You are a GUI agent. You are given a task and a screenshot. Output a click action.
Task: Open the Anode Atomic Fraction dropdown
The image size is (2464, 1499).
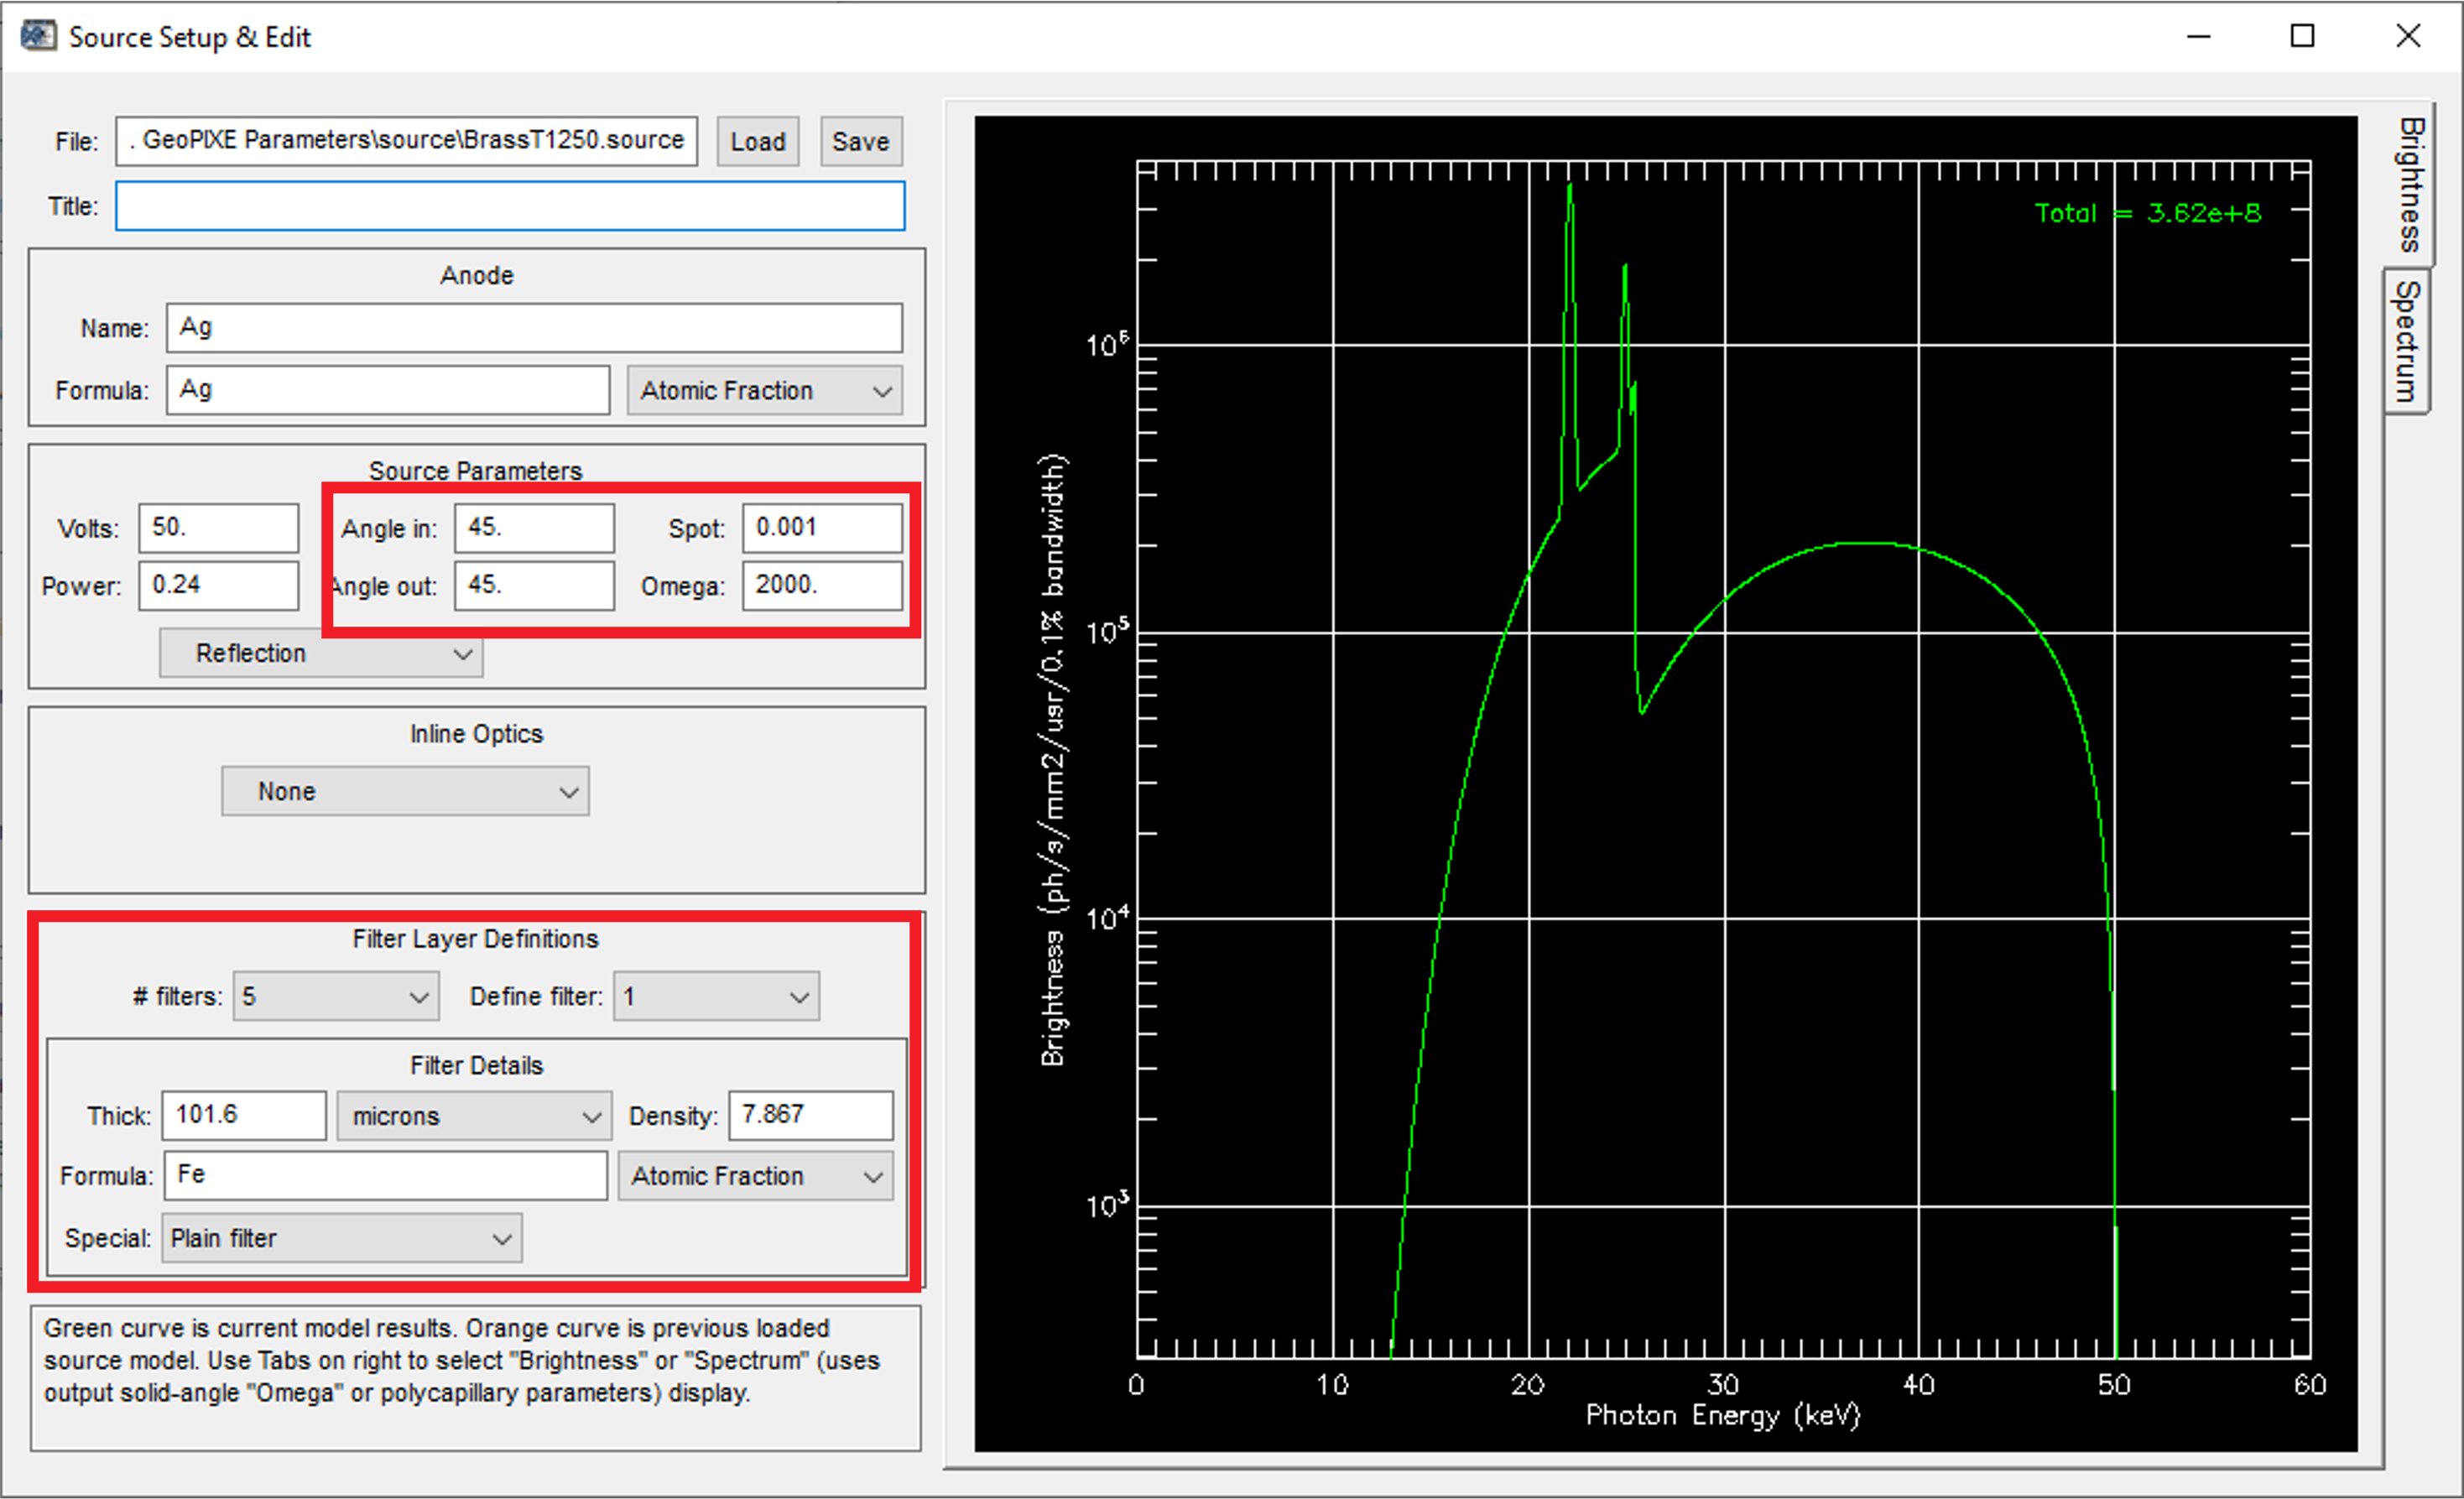pos(764,390)
